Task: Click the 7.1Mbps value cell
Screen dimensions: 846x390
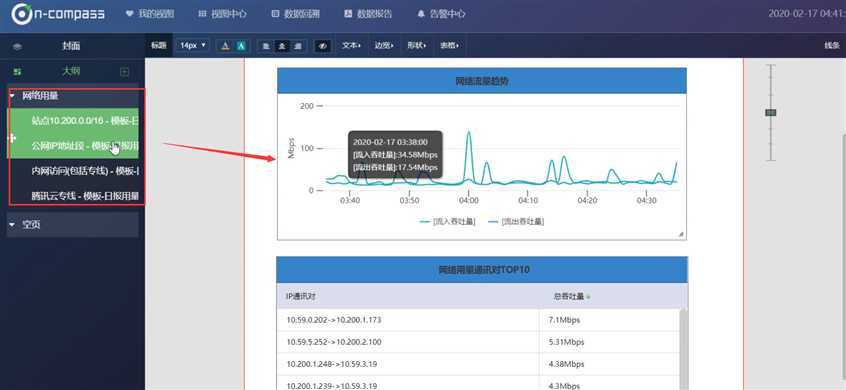Action: click(x=564, y=320)
